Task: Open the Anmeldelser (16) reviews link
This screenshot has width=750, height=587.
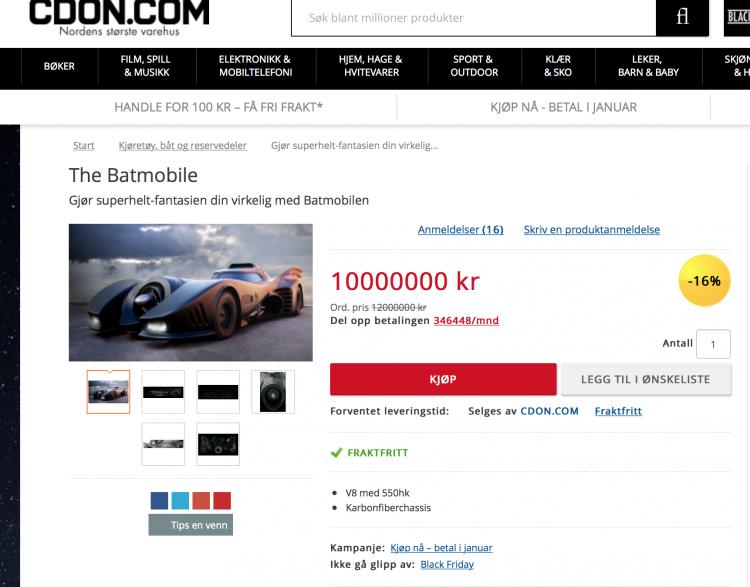Action: (x=461, y=230)
